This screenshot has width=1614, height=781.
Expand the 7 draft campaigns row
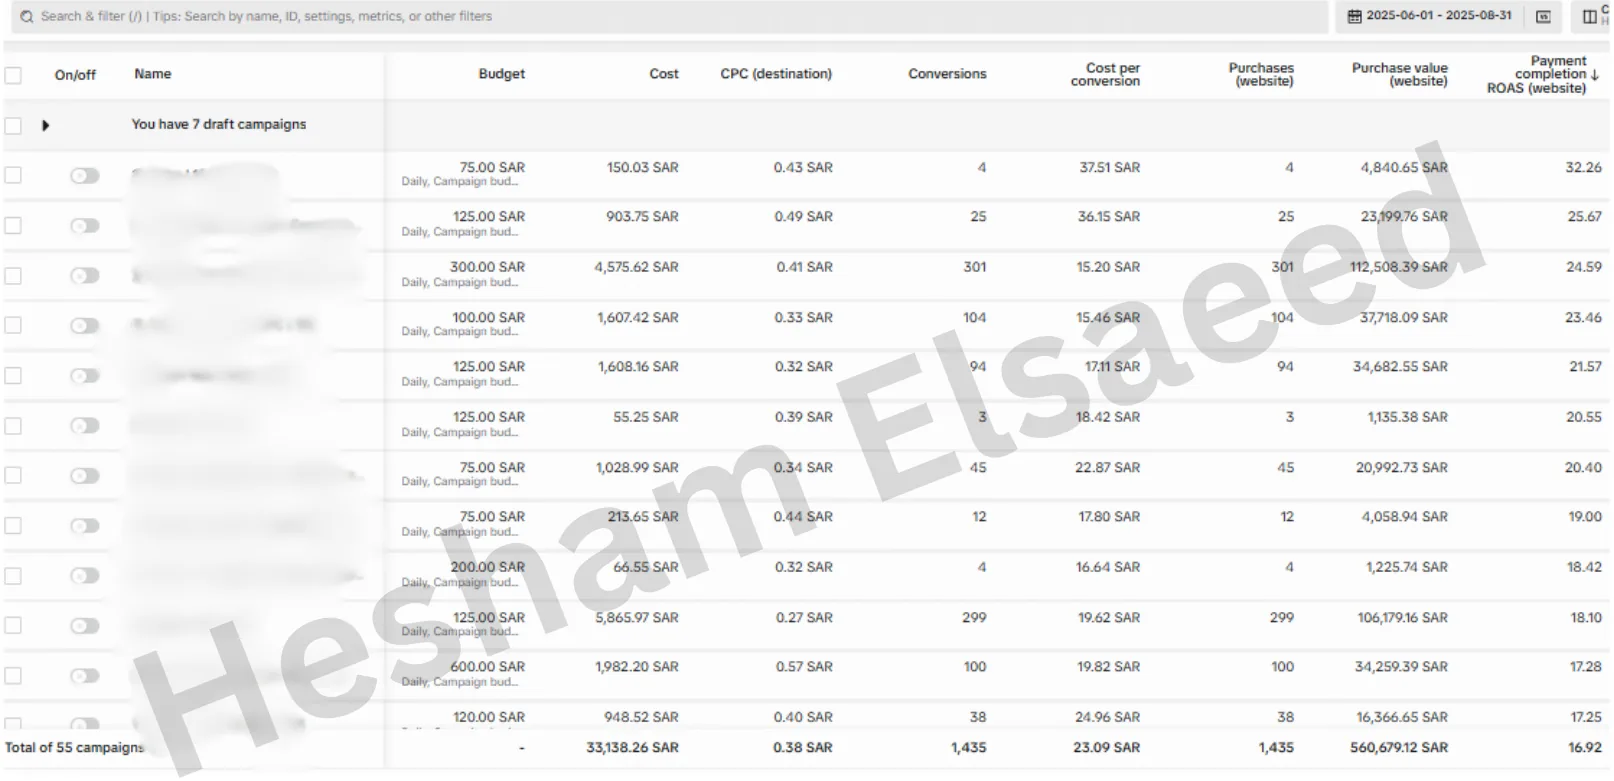[45, 125]
